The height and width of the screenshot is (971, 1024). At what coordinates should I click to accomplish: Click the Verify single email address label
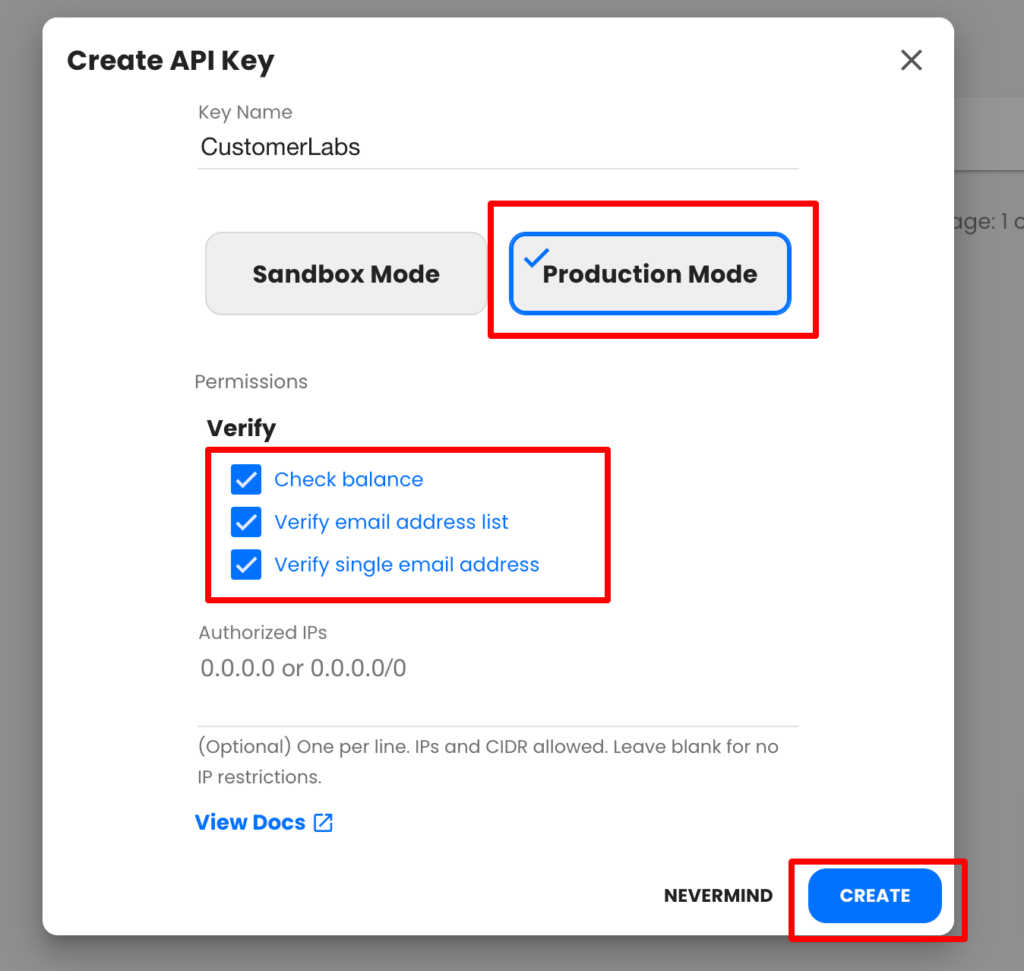[407, 565]
